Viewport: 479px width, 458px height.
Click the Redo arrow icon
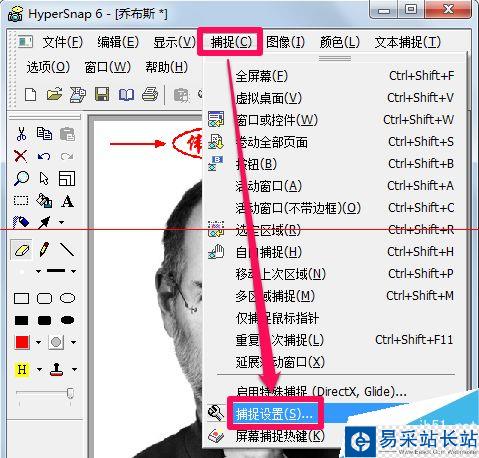pyautogui.click(x=67, y=156)
